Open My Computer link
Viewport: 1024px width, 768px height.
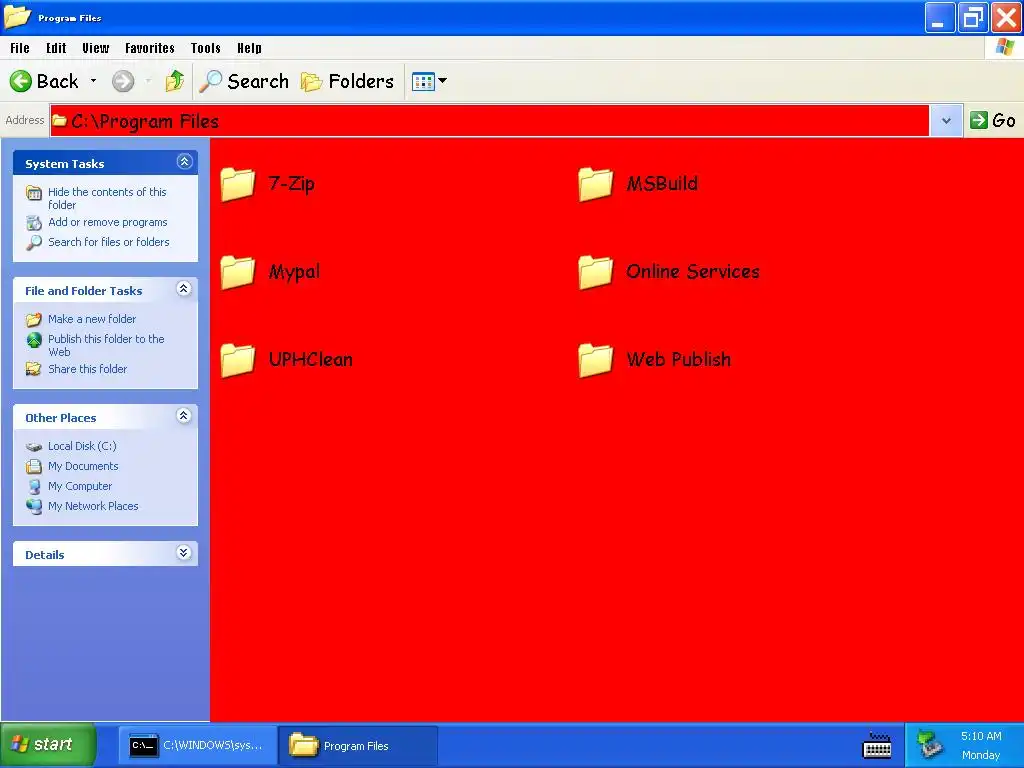coord(80,486)
